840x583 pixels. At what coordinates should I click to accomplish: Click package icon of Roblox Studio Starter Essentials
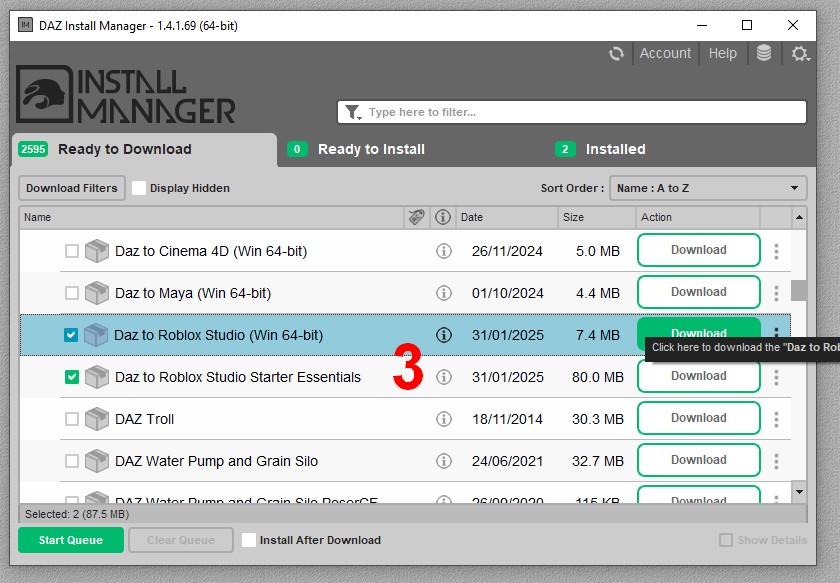coord(97,377)
